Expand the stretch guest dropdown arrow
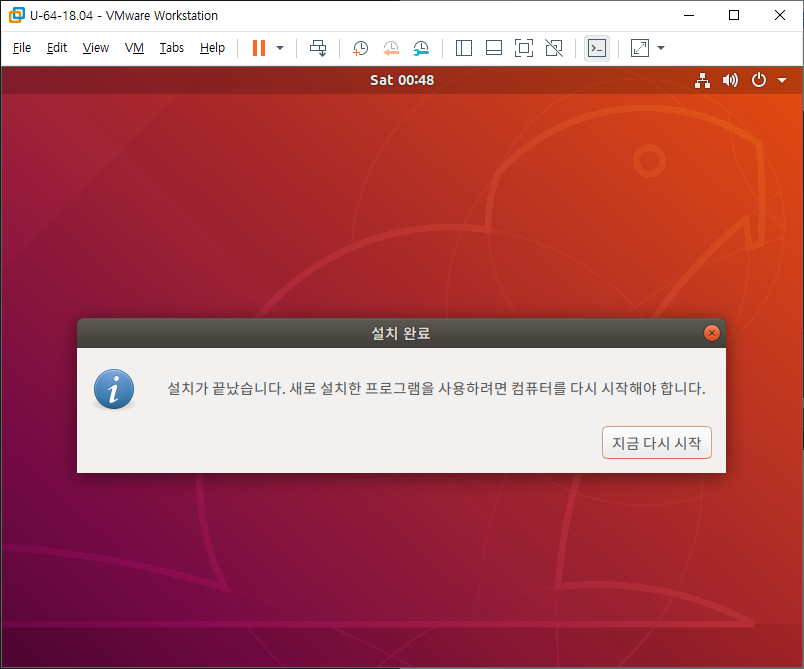The width and height of the screenshot is (804, 669). click(x=661, y=48)
